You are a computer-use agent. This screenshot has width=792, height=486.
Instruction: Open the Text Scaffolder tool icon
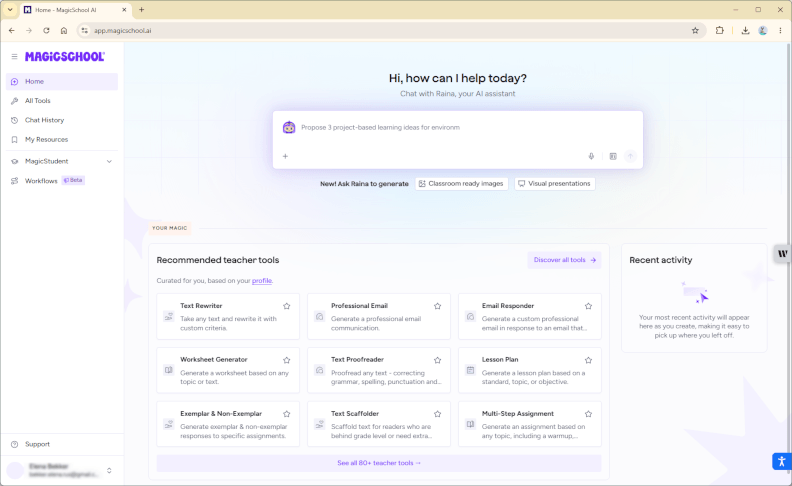point(320,424)
